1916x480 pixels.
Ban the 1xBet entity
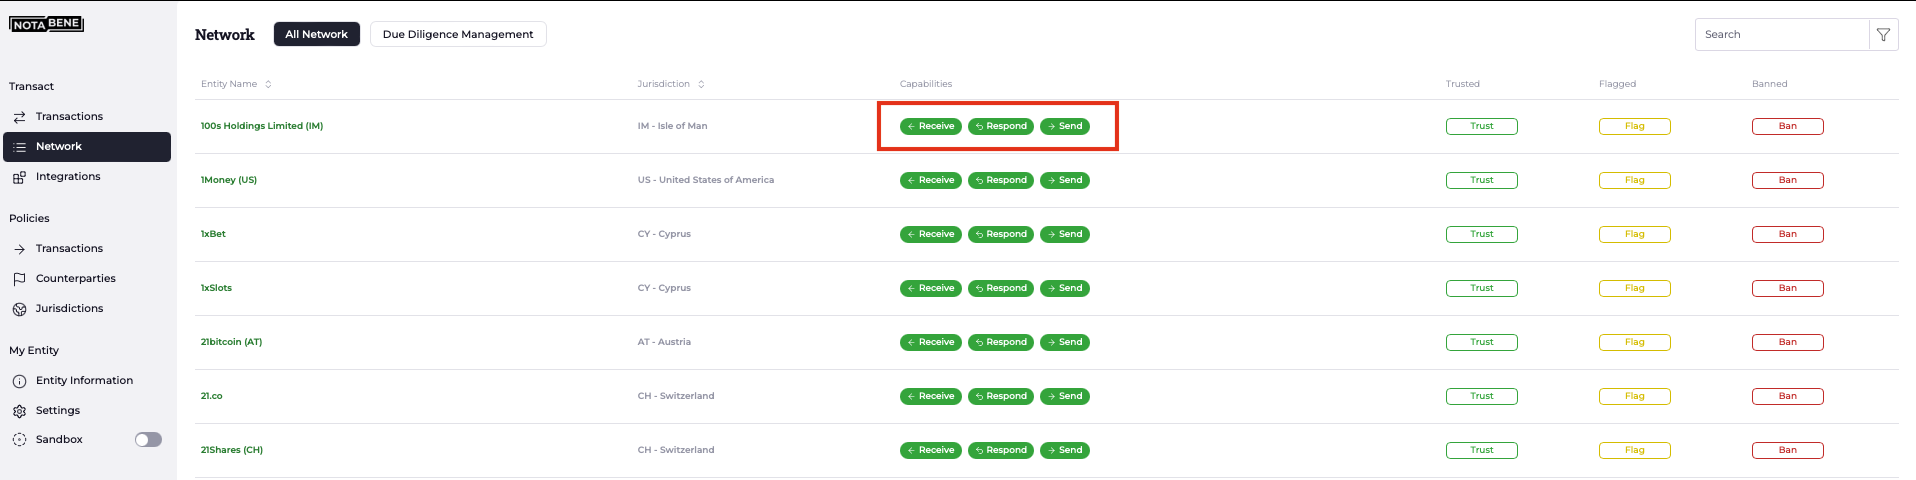[1787, 234]
